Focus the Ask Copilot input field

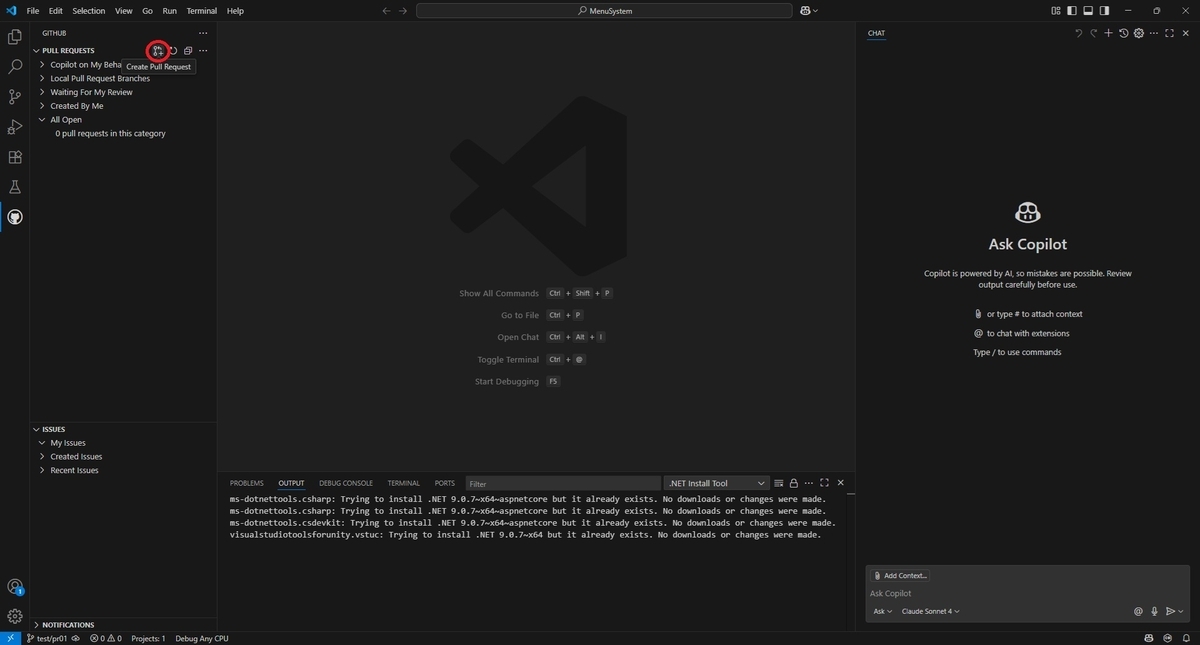click(x=1027, y=593)
